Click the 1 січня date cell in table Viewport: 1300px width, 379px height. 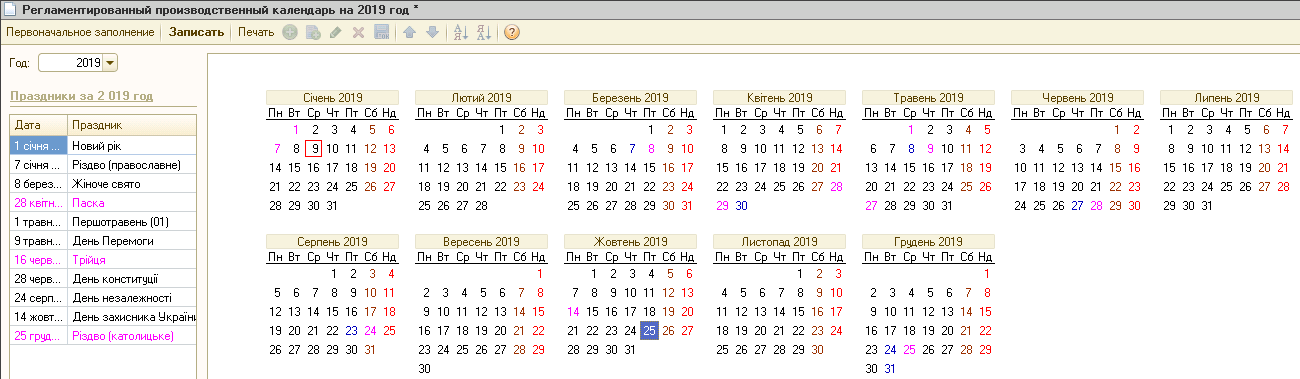click(38, 146)
